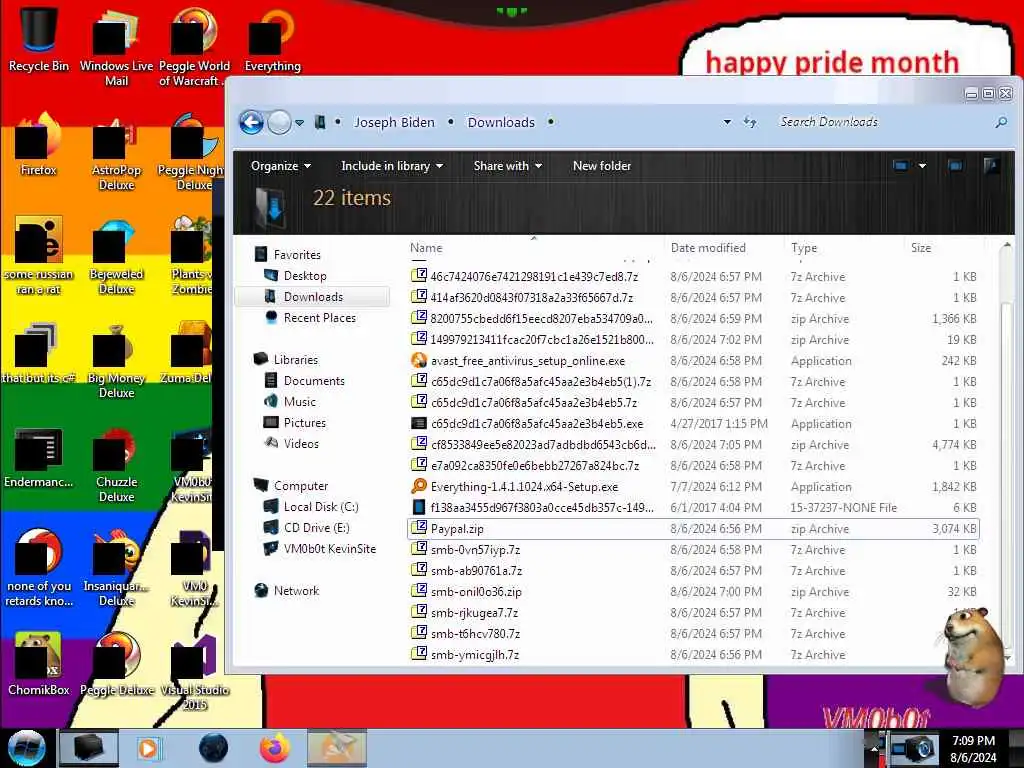1024x768 pixels.
Task: Open the Everything desktop shortcut
Action: pyautogui.click(x=272, y=39)
